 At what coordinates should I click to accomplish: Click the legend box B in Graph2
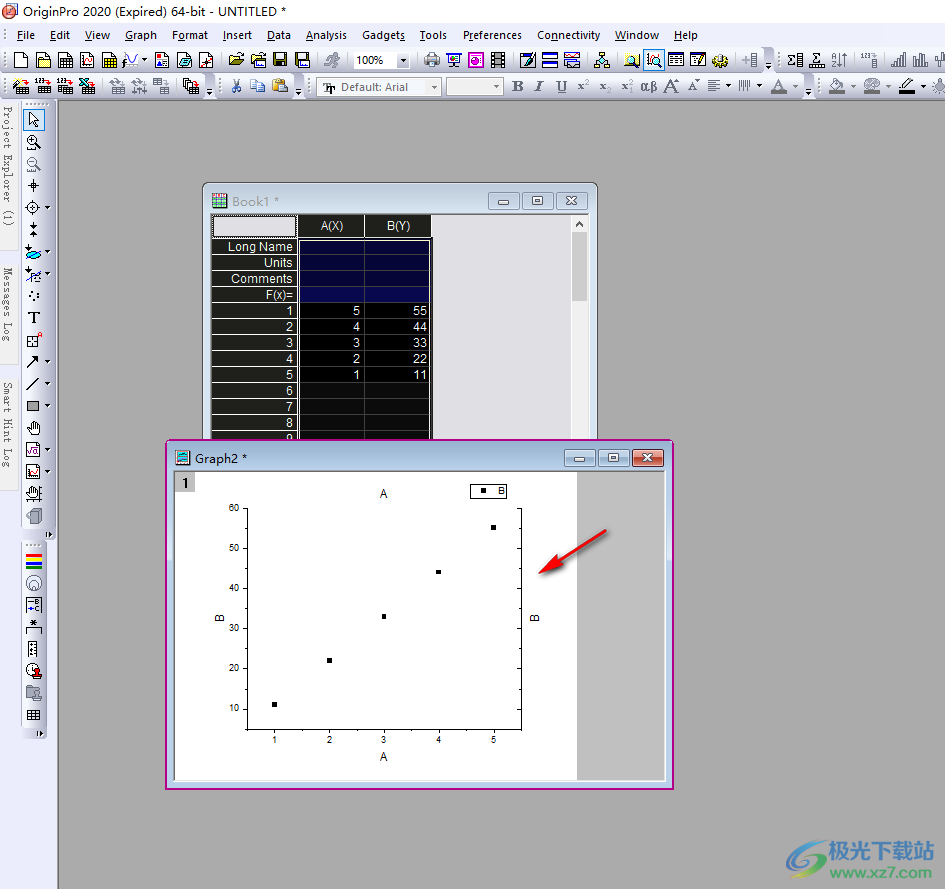pyautogui.click(x=489, y=491)
